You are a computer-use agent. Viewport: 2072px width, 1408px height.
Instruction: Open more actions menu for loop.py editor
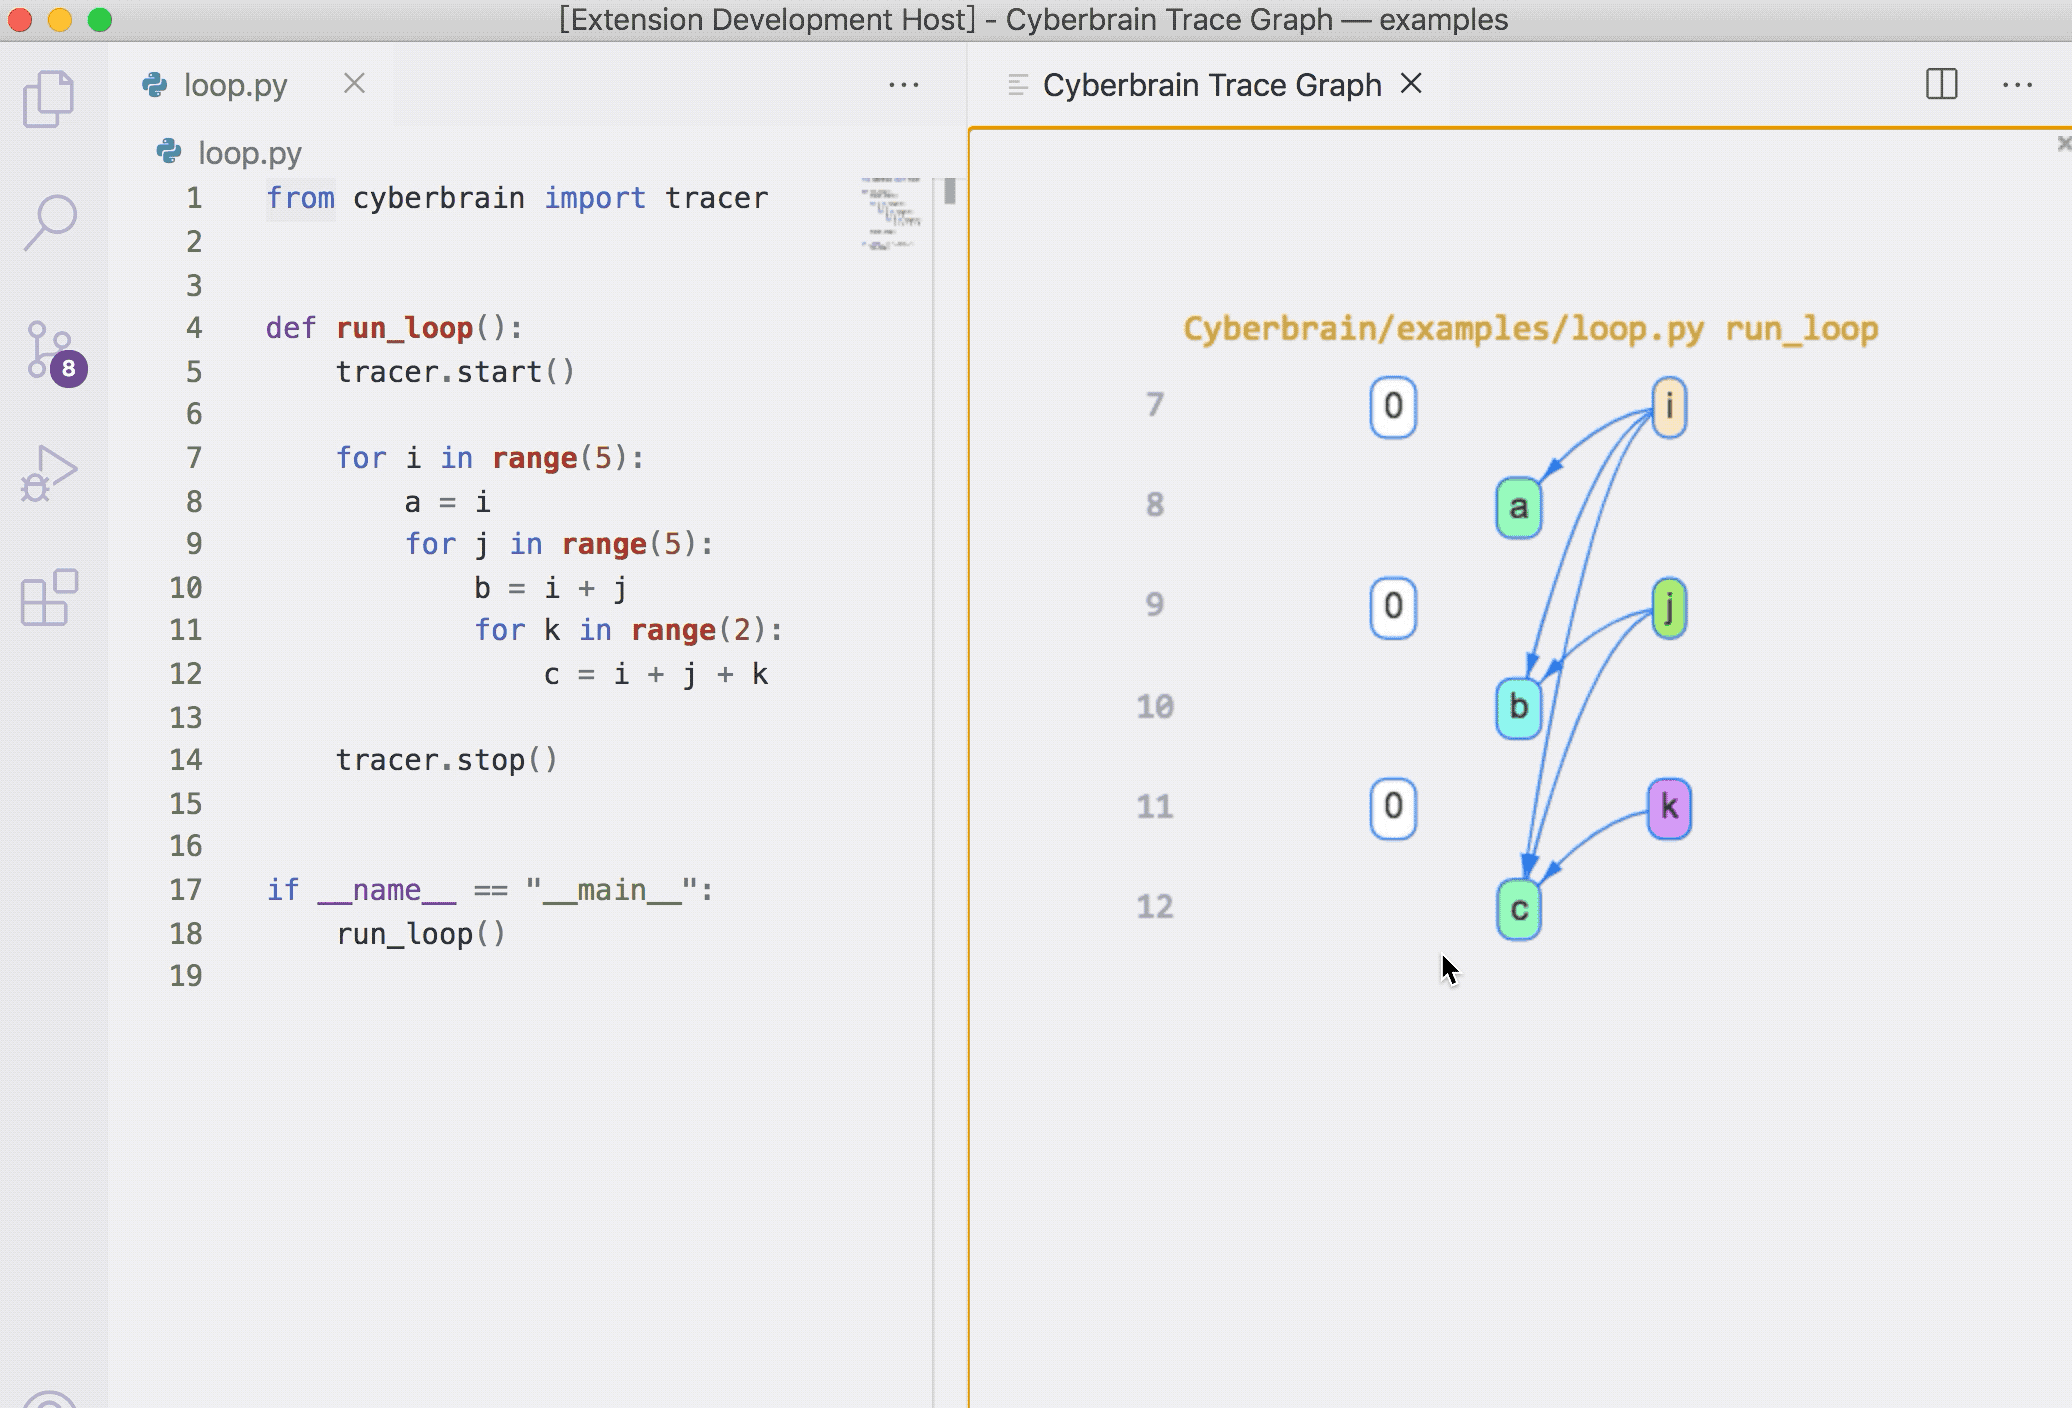(x=903, y=85)
